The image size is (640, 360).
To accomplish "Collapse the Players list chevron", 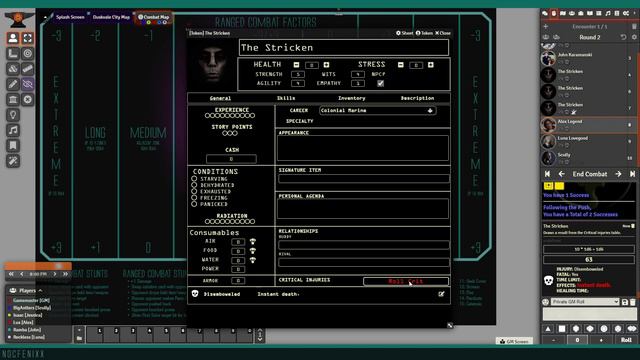I will click(x=40, y=290).
